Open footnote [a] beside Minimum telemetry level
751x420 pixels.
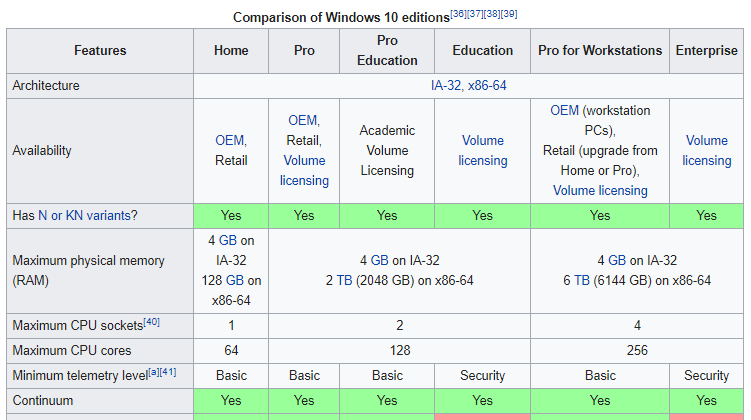[154, 372]
